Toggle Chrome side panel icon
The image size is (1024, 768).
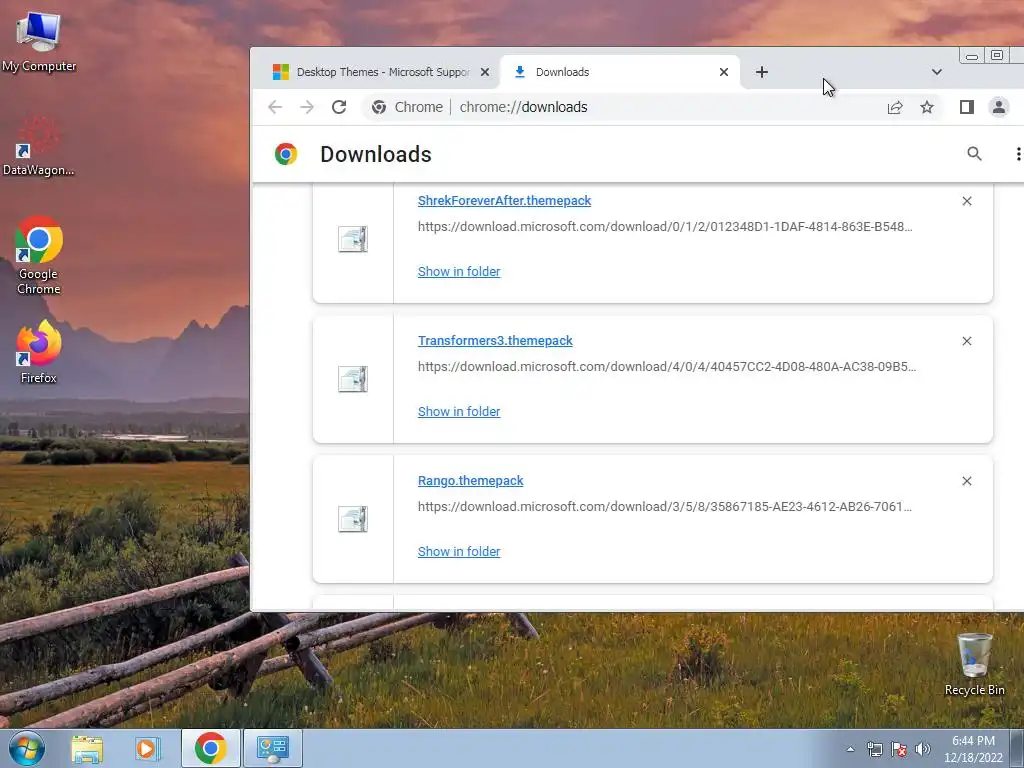[x=967, y=107]
